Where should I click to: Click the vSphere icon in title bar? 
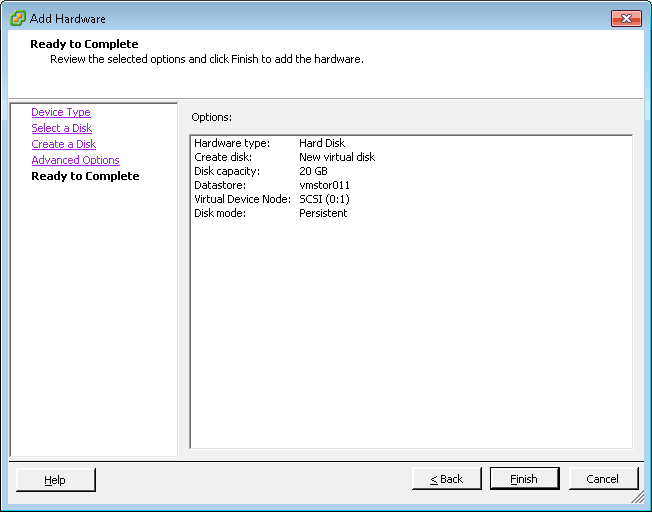tap(18, 18)
